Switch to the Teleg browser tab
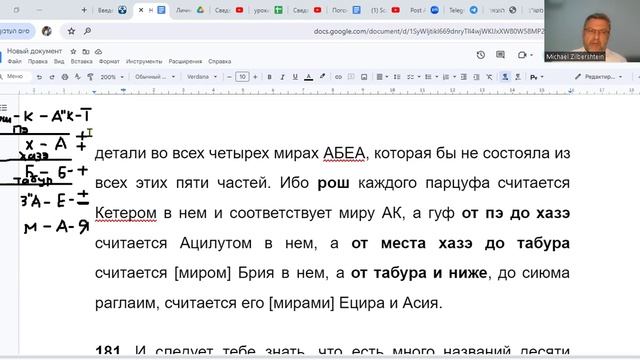640x360 pixels. (463, 10)
